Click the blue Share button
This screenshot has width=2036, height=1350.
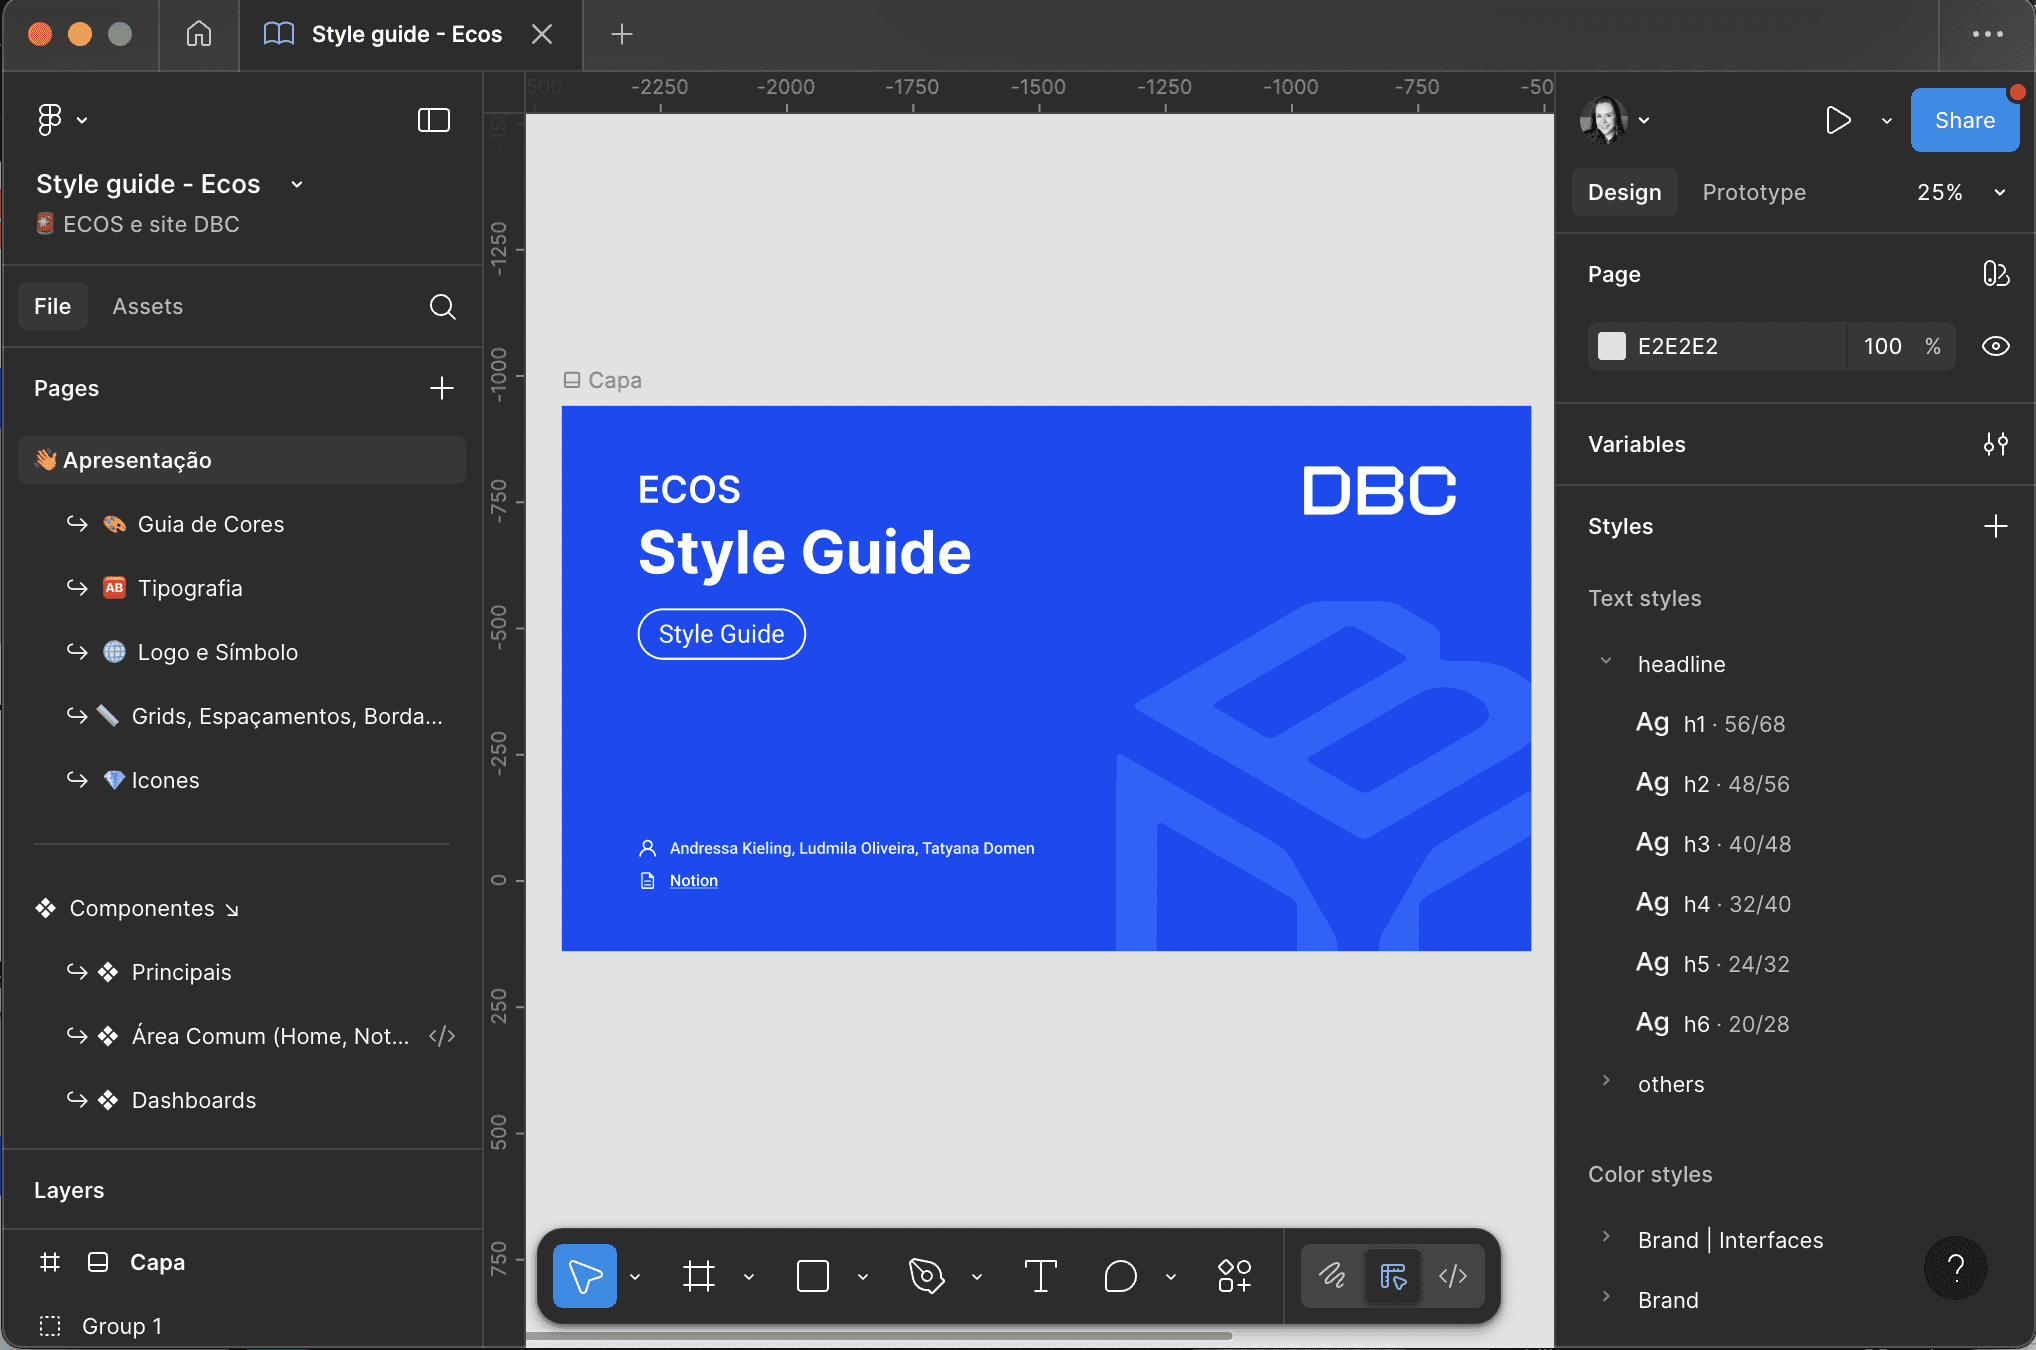point(1964,120)
